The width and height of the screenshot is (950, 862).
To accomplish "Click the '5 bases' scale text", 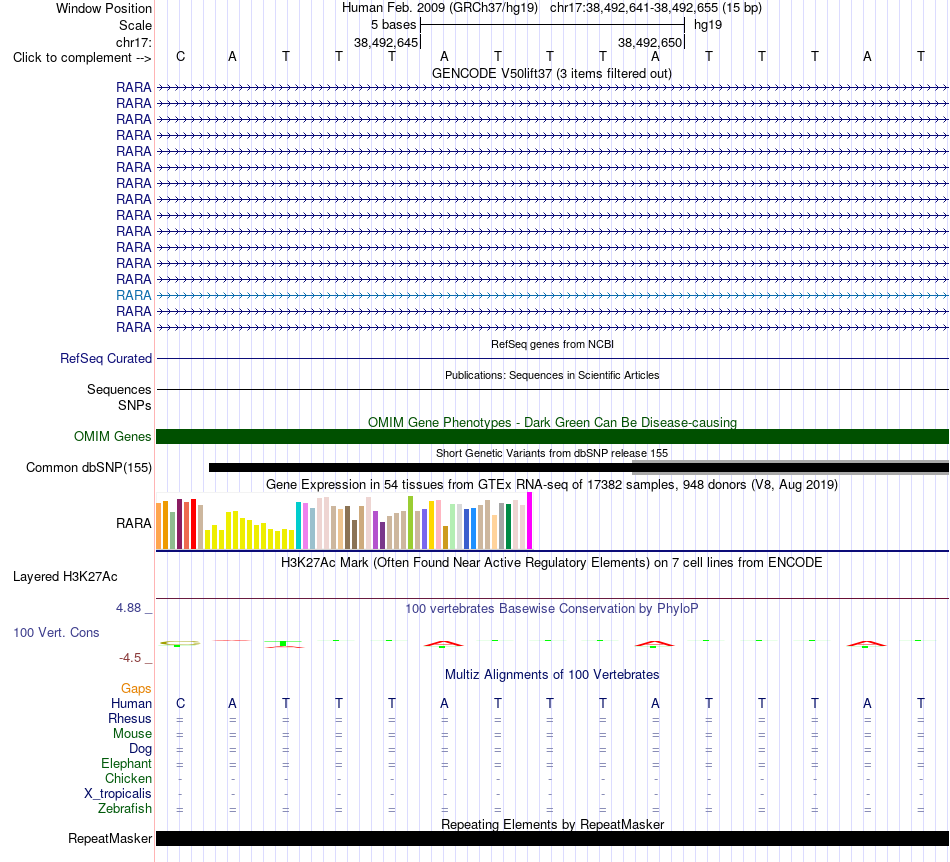I will tap(393, 25).
